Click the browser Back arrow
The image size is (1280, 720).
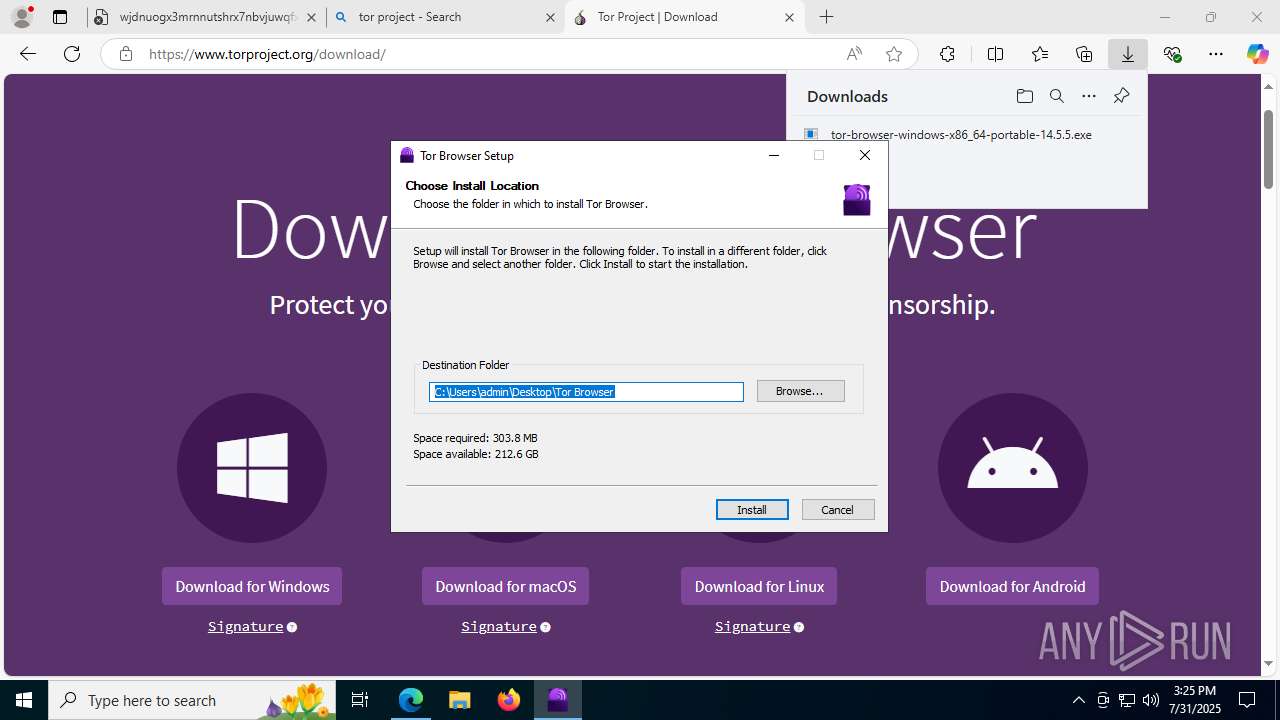point(28,54)
